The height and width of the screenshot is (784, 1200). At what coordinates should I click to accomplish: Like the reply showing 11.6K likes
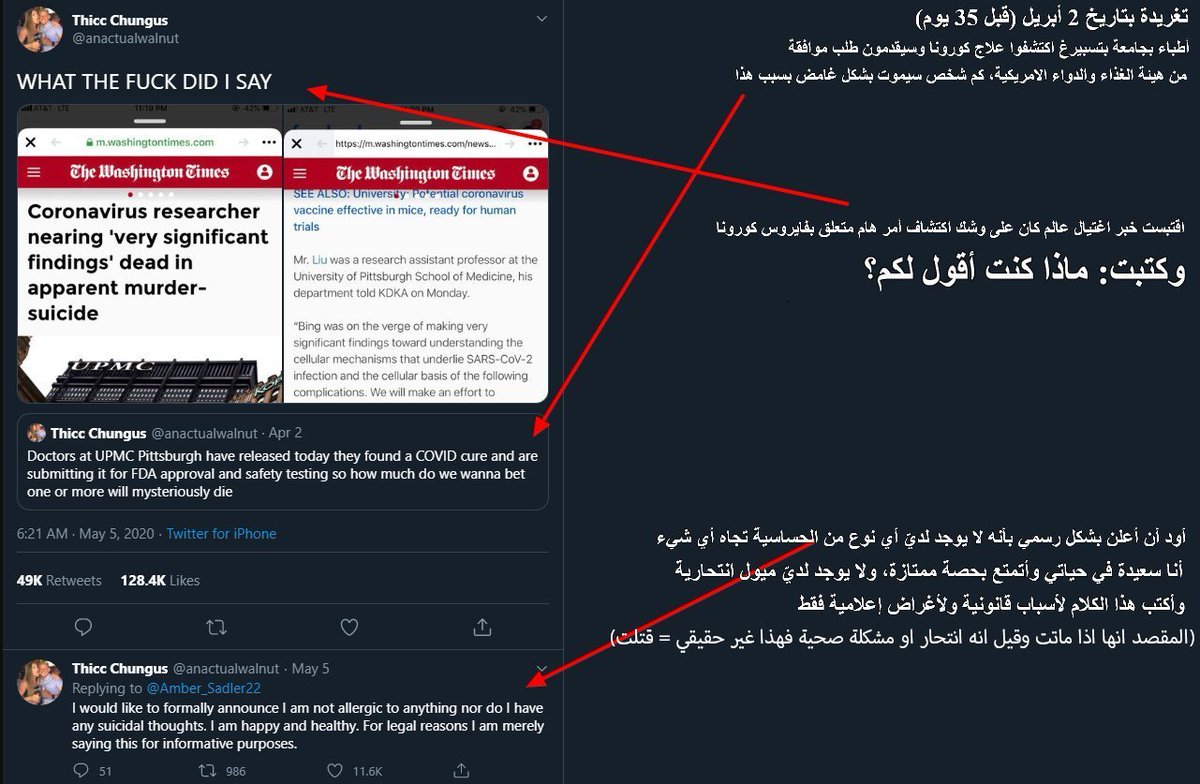[x=351, y=771]
